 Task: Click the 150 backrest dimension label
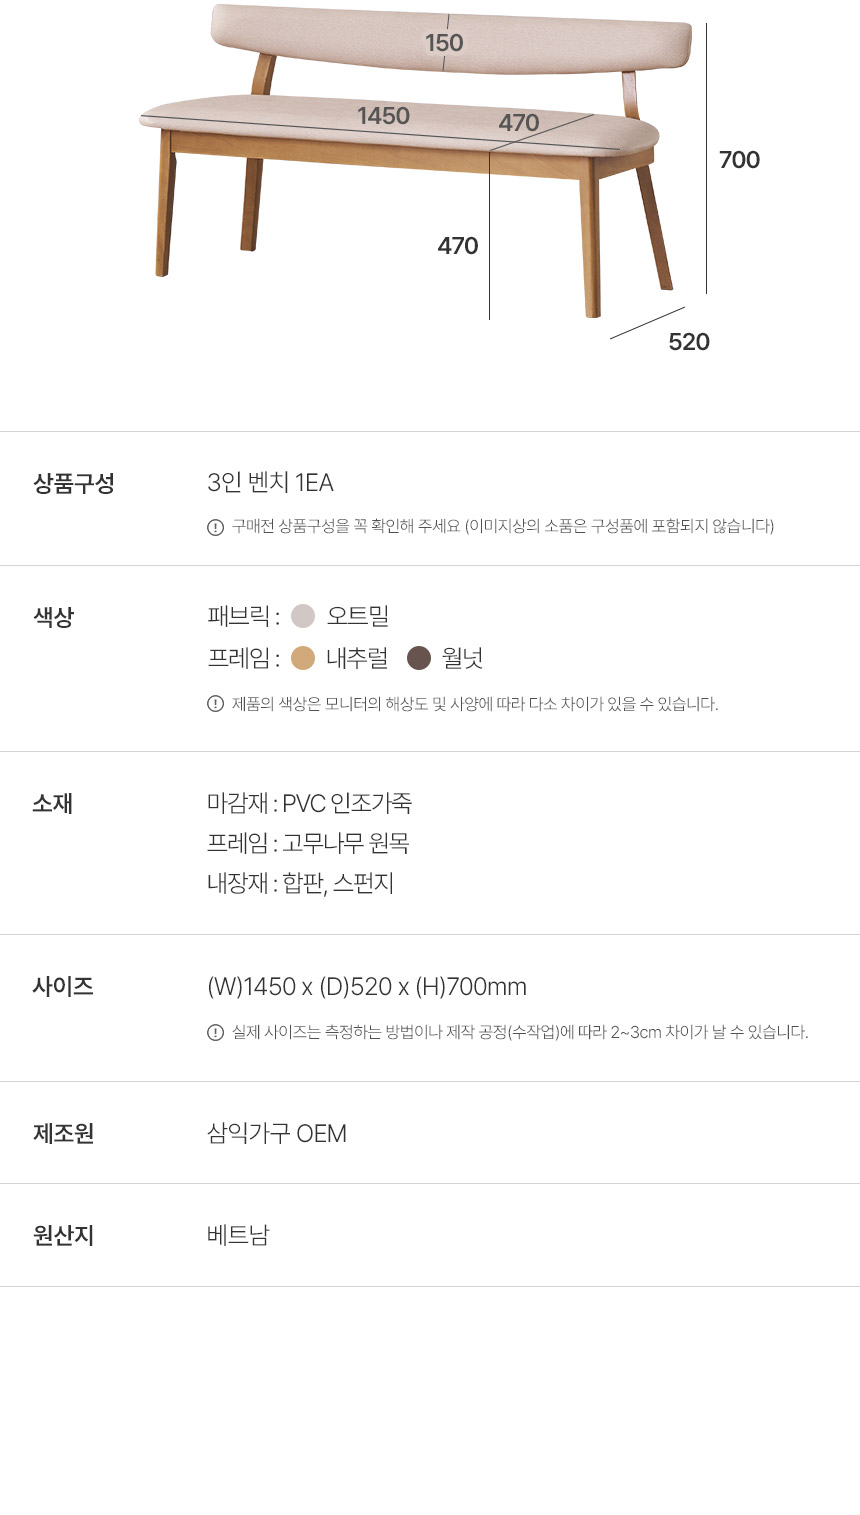click(x=444, y=43)
